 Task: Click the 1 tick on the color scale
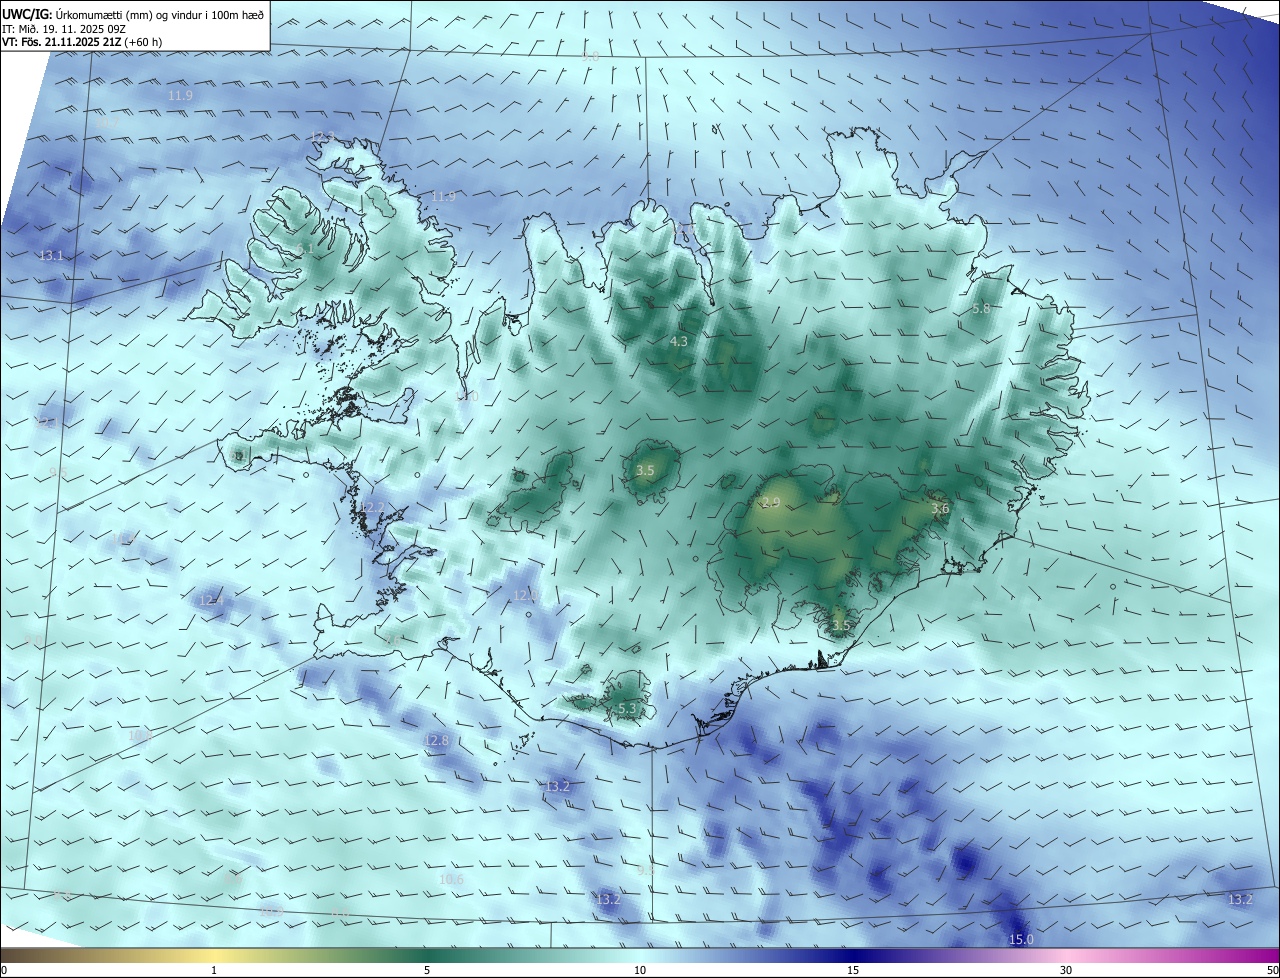coord(214,970)
